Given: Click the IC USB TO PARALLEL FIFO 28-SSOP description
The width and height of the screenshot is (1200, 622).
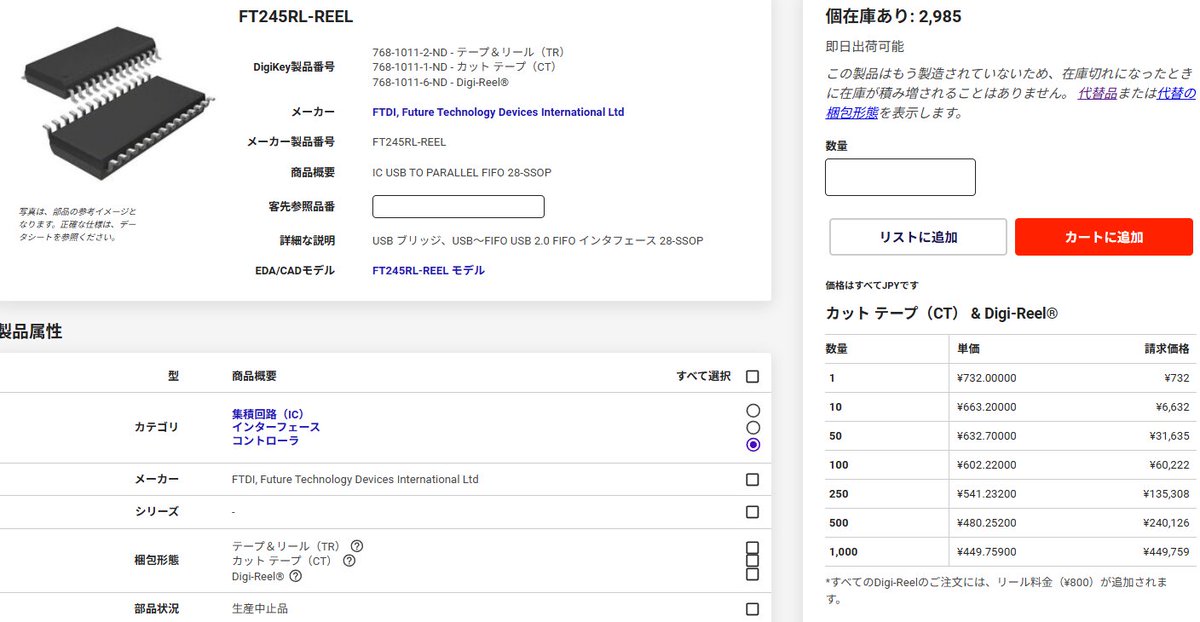Looking at the screenshot, I should click(x=462, y=173).
